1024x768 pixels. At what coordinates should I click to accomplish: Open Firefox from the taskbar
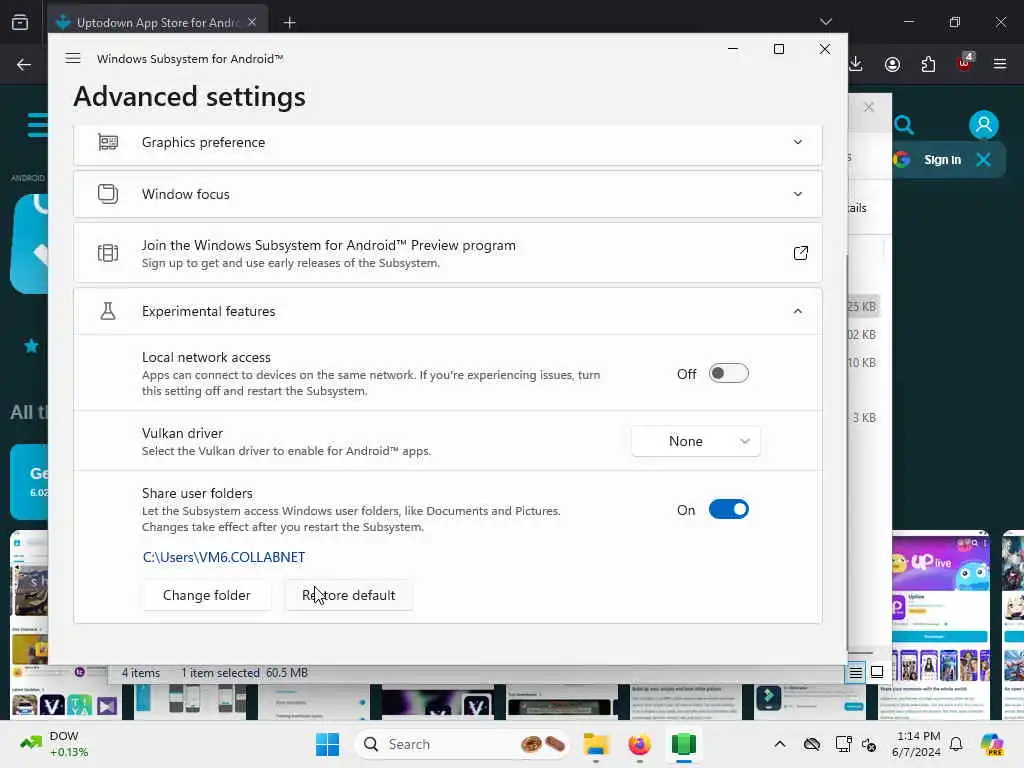(x=639, y=744)
